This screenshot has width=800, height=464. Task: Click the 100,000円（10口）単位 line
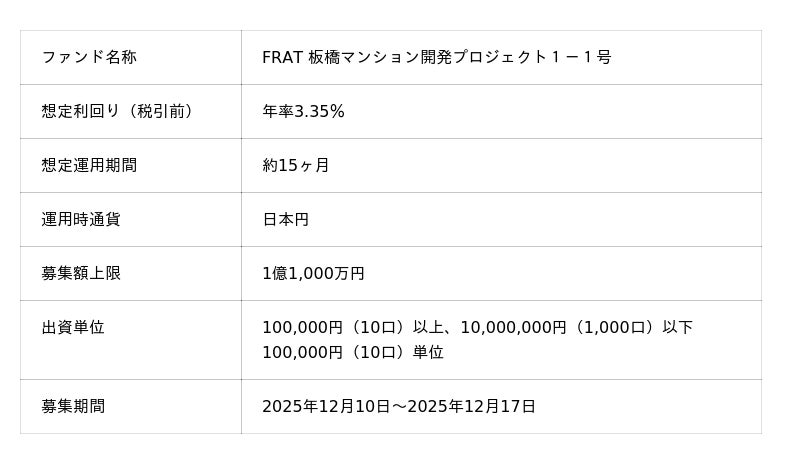(x=352, y=352)
